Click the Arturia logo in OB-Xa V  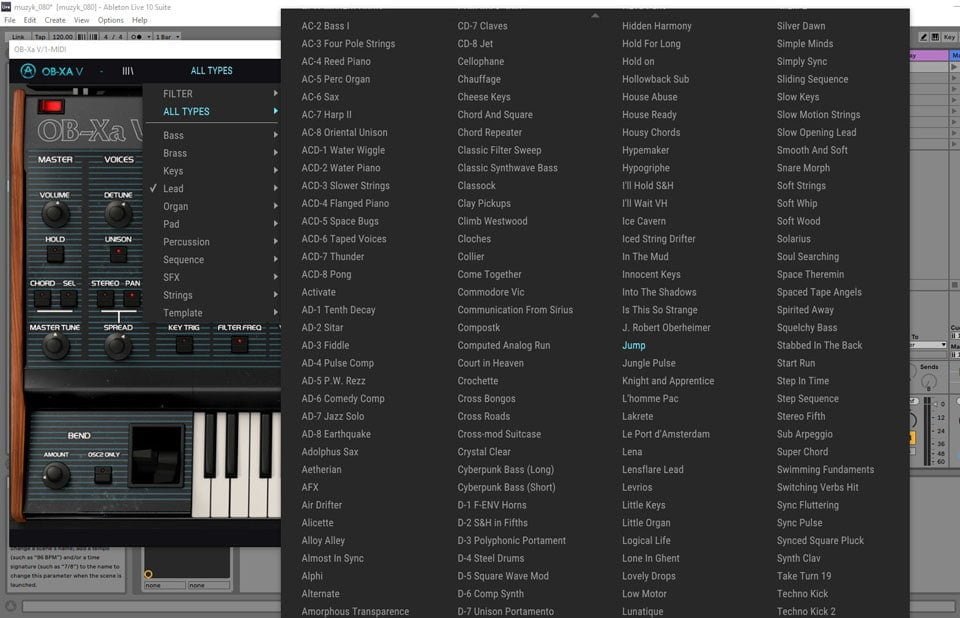[x=28, y=71]
